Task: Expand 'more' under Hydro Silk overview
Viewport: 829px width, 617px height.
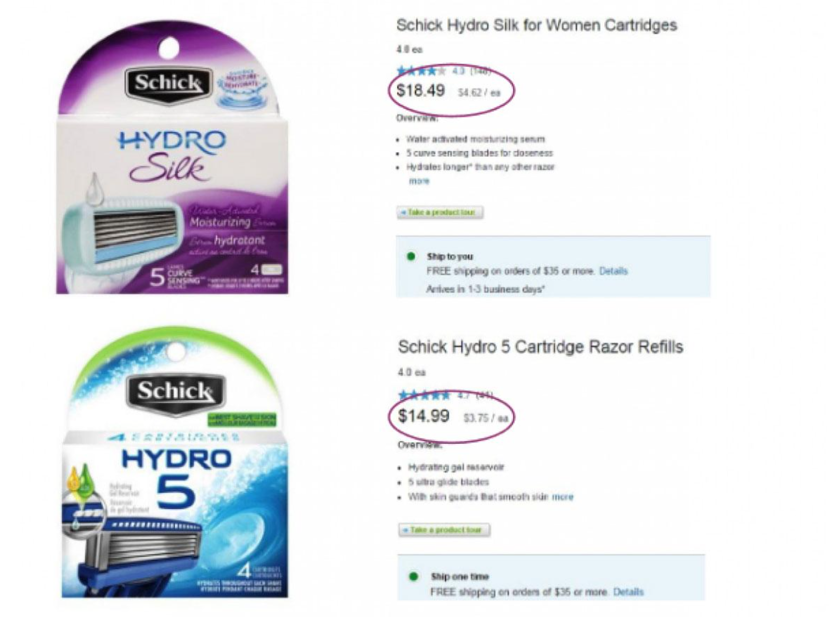Action: 419,181
